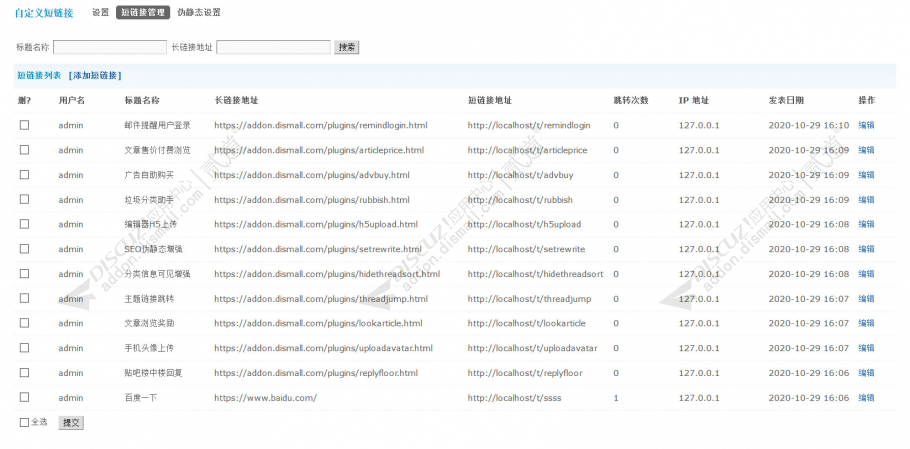910x449 pixels.
Task: Click 编辑 for the ssss short link
Action: click(866, 398)
